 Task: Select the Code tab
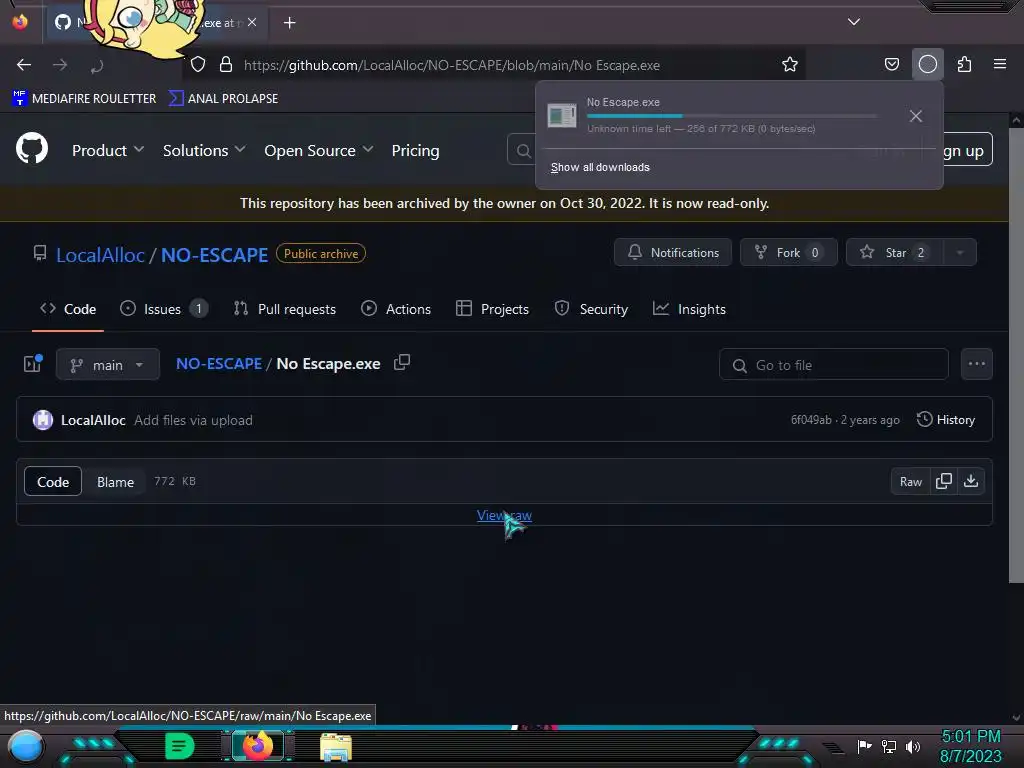[x=68, y=309]
